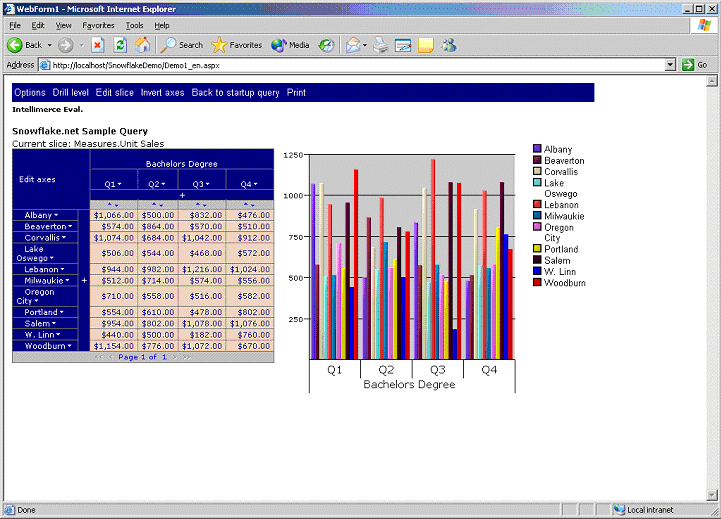Expand the Albany row dropdown

tap(56, 215)
